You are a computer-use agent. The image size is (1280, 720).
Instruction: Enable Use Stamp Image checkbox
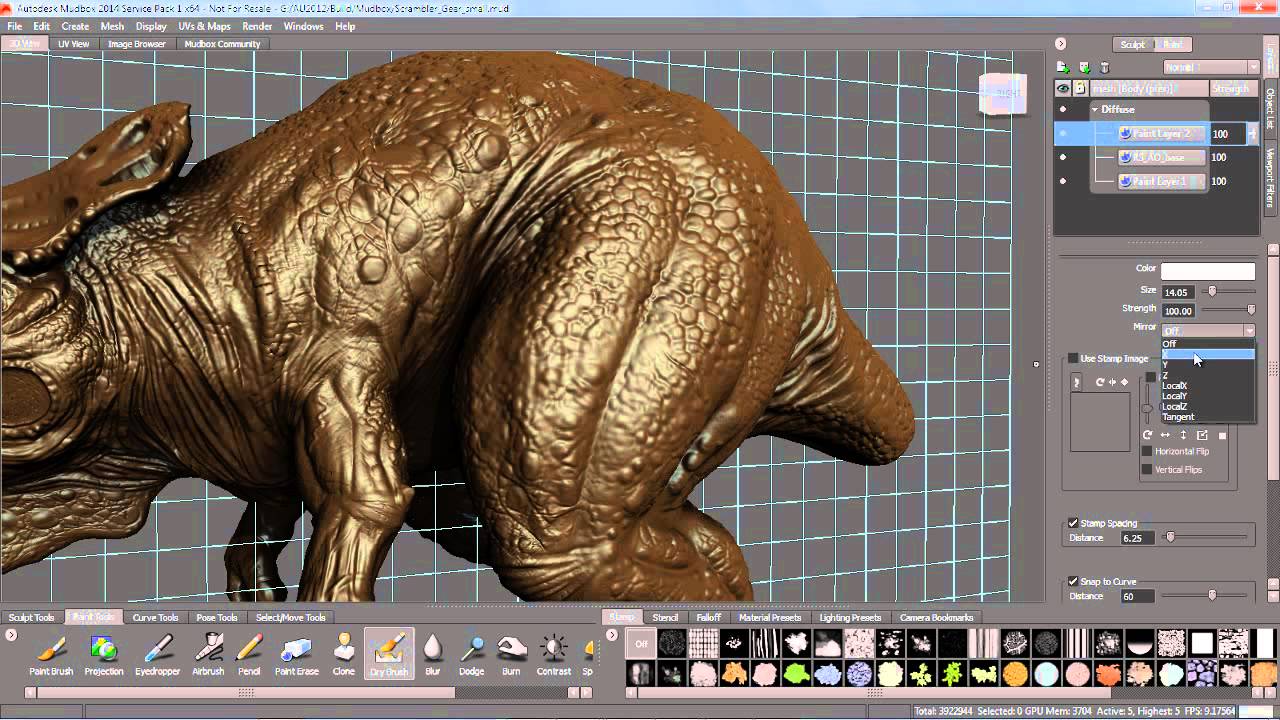point(1073,358)
